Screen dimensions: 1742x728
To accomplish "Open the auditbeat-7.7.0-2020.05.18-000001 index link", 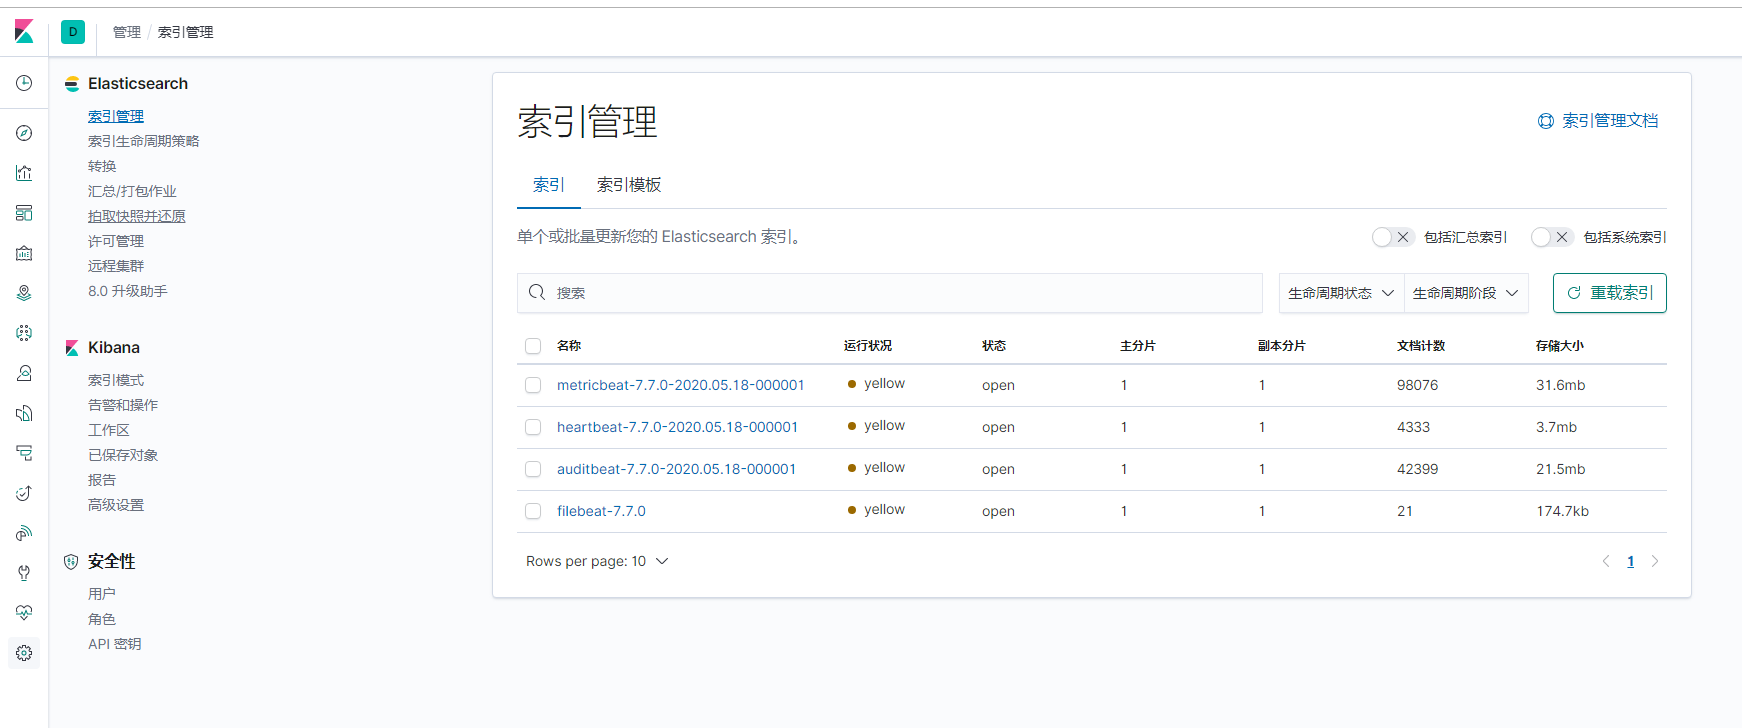I will tap(677, 469).
